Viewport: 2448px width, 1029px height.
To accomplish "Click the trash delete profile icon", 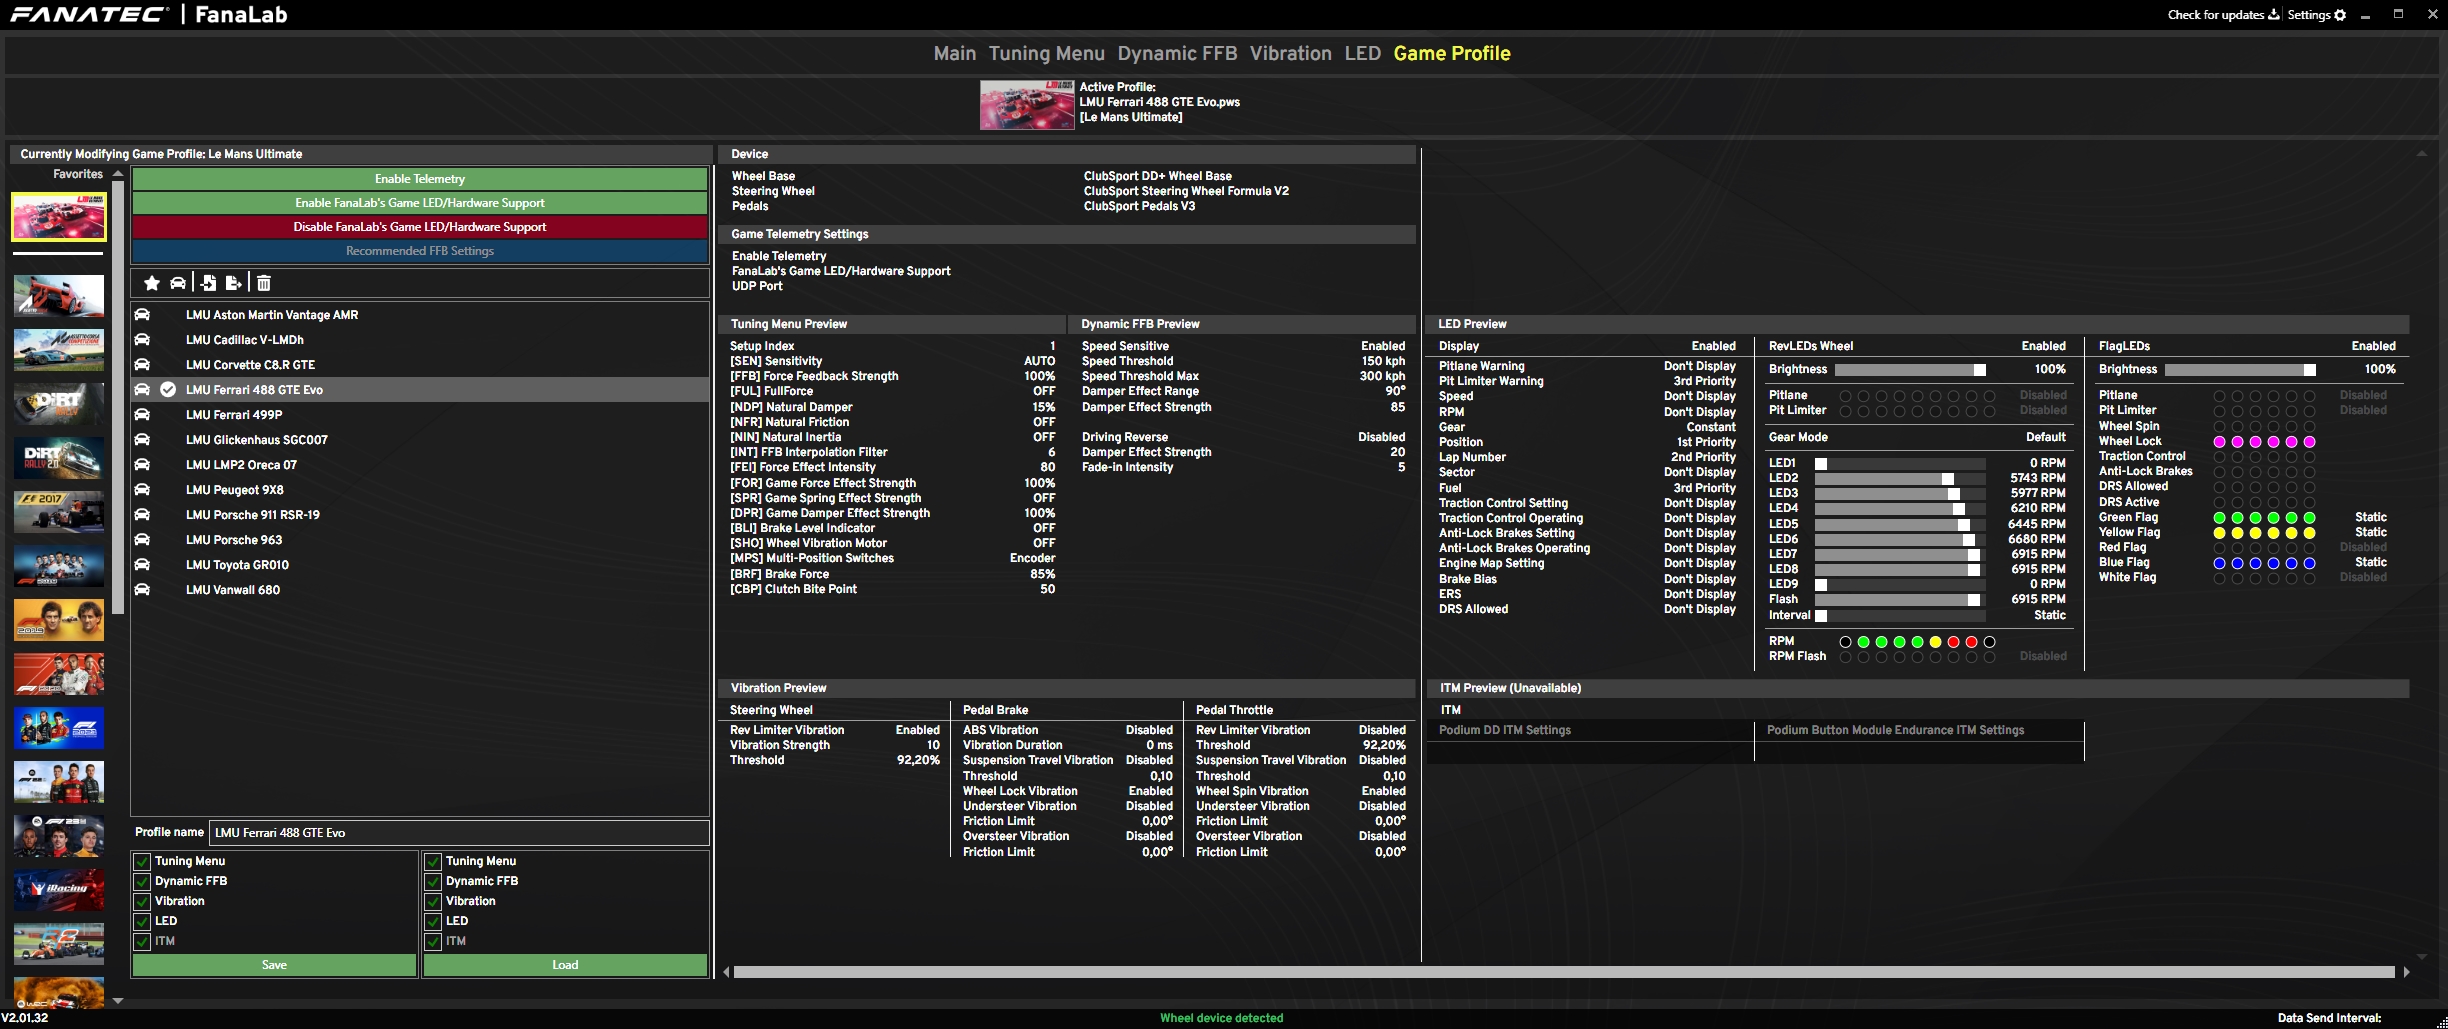I will click(x=264, y=283).
